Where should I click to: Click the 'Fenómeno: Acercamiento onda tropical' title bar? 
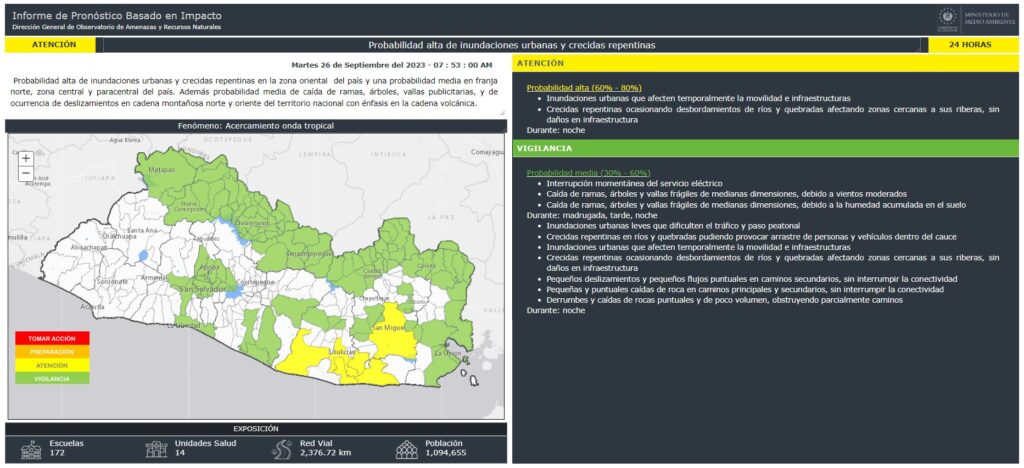tap(256, 126)
